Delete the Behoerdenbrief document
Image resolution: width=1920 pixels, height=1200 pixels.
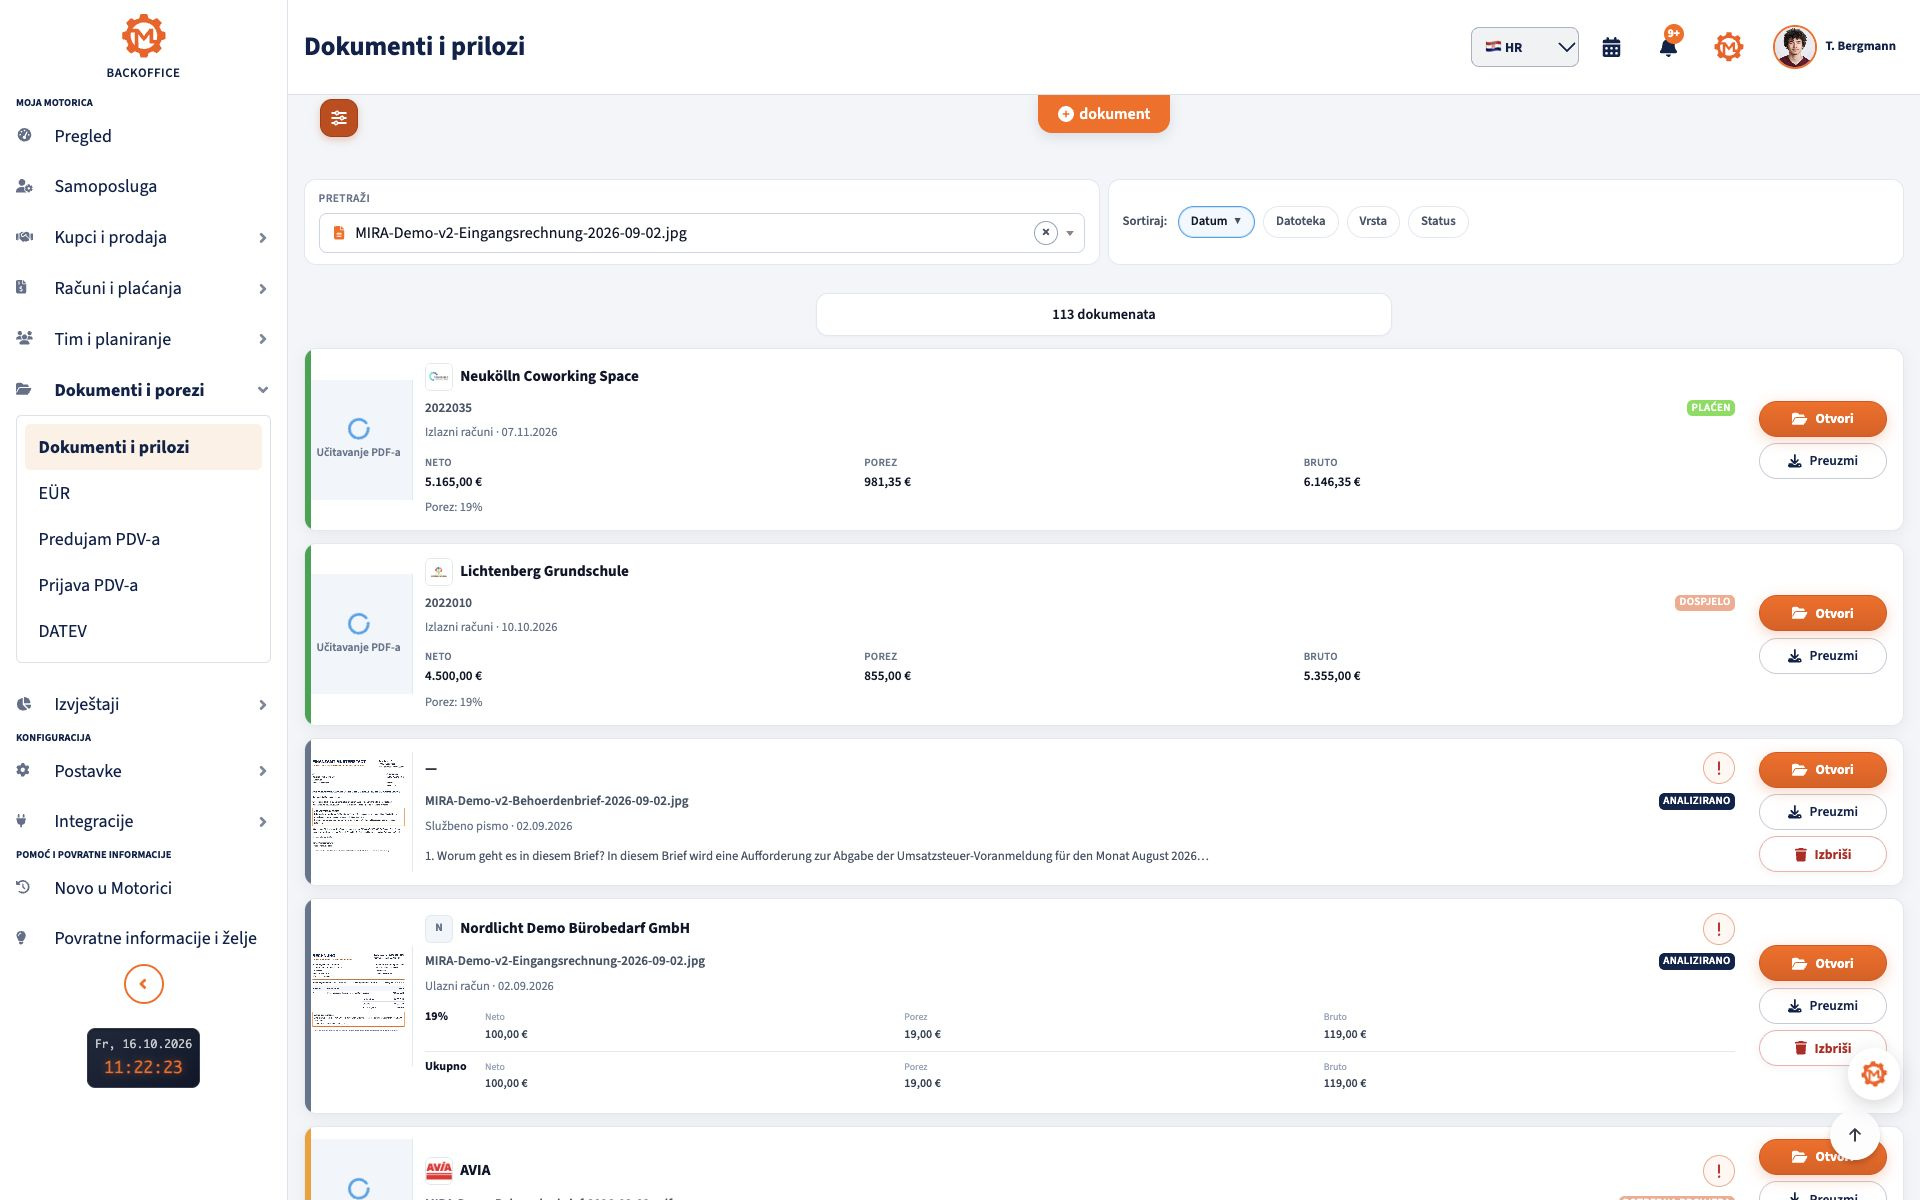[x=1822, y=855]
